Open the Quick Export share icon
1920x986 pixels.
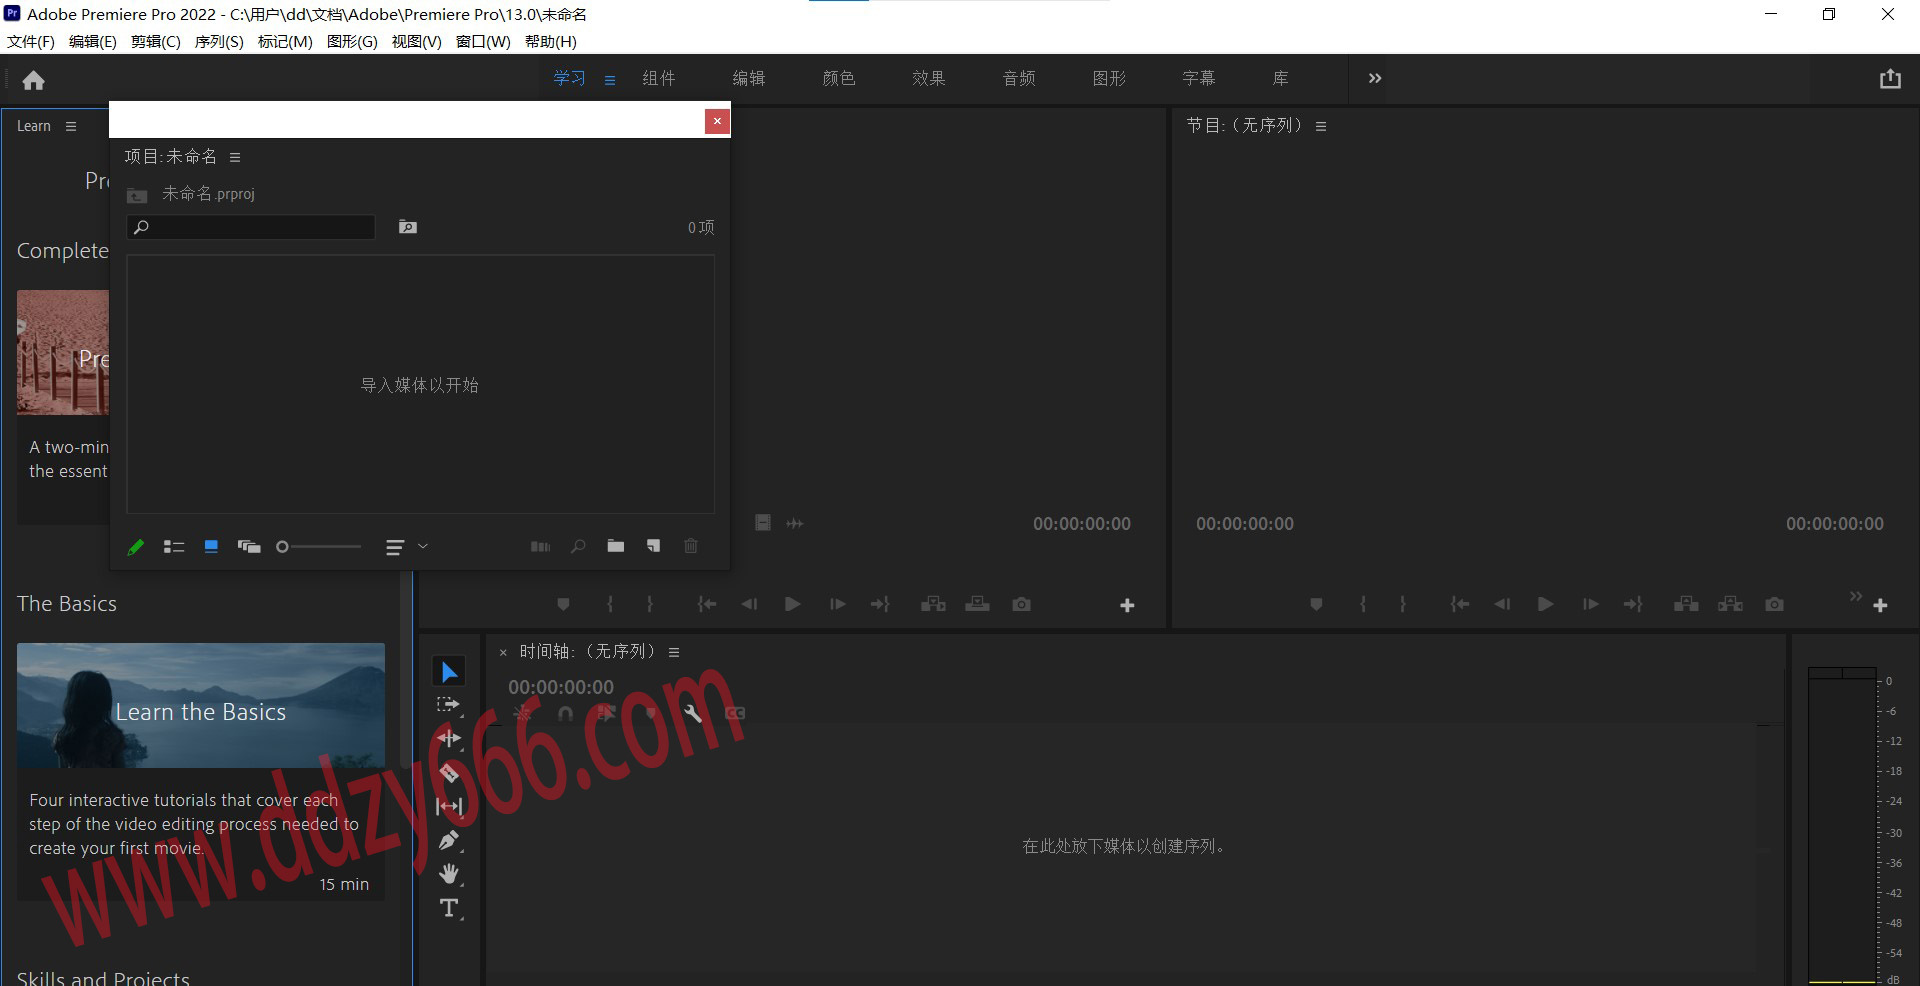coord(1889,79)
